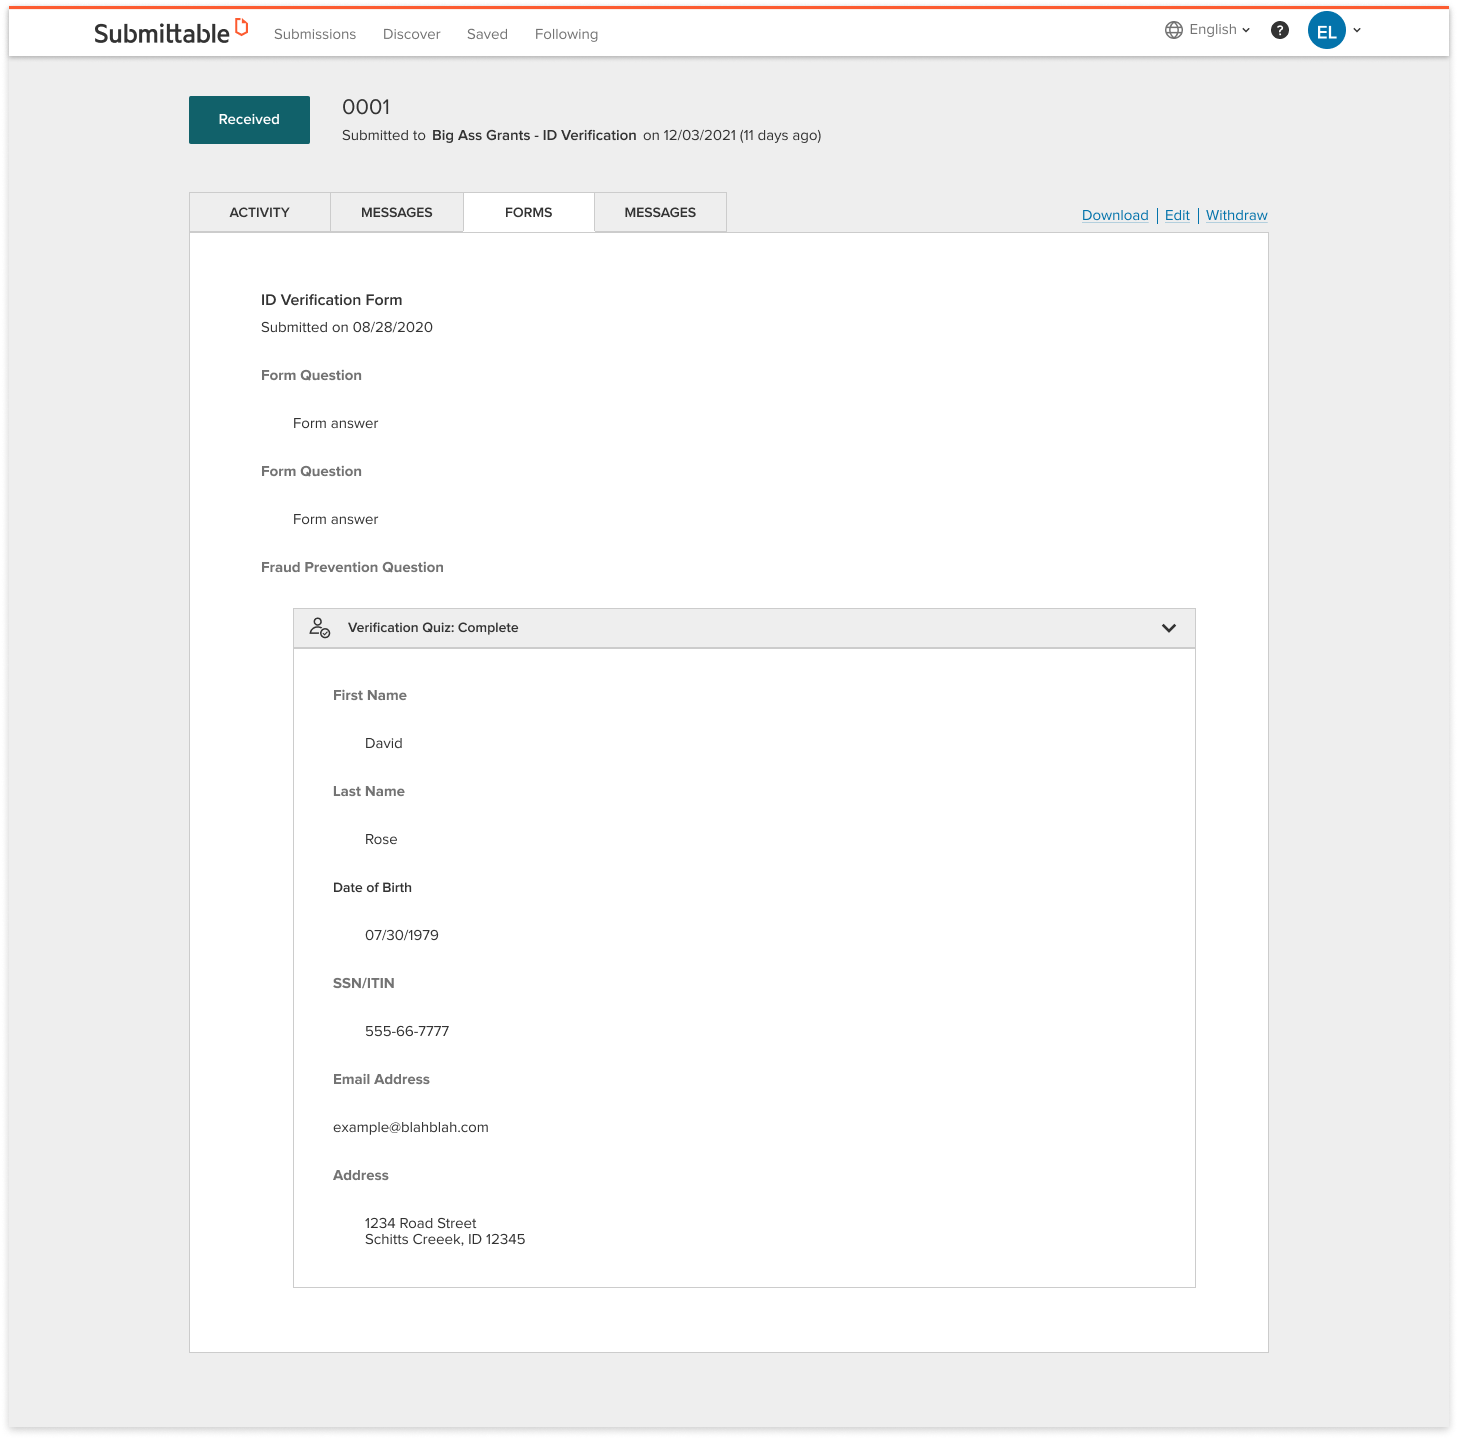Image resolution: width=1458 pixels, height=1439 pixels.
Task: Click submission number 0001
Action: [366, 107]
